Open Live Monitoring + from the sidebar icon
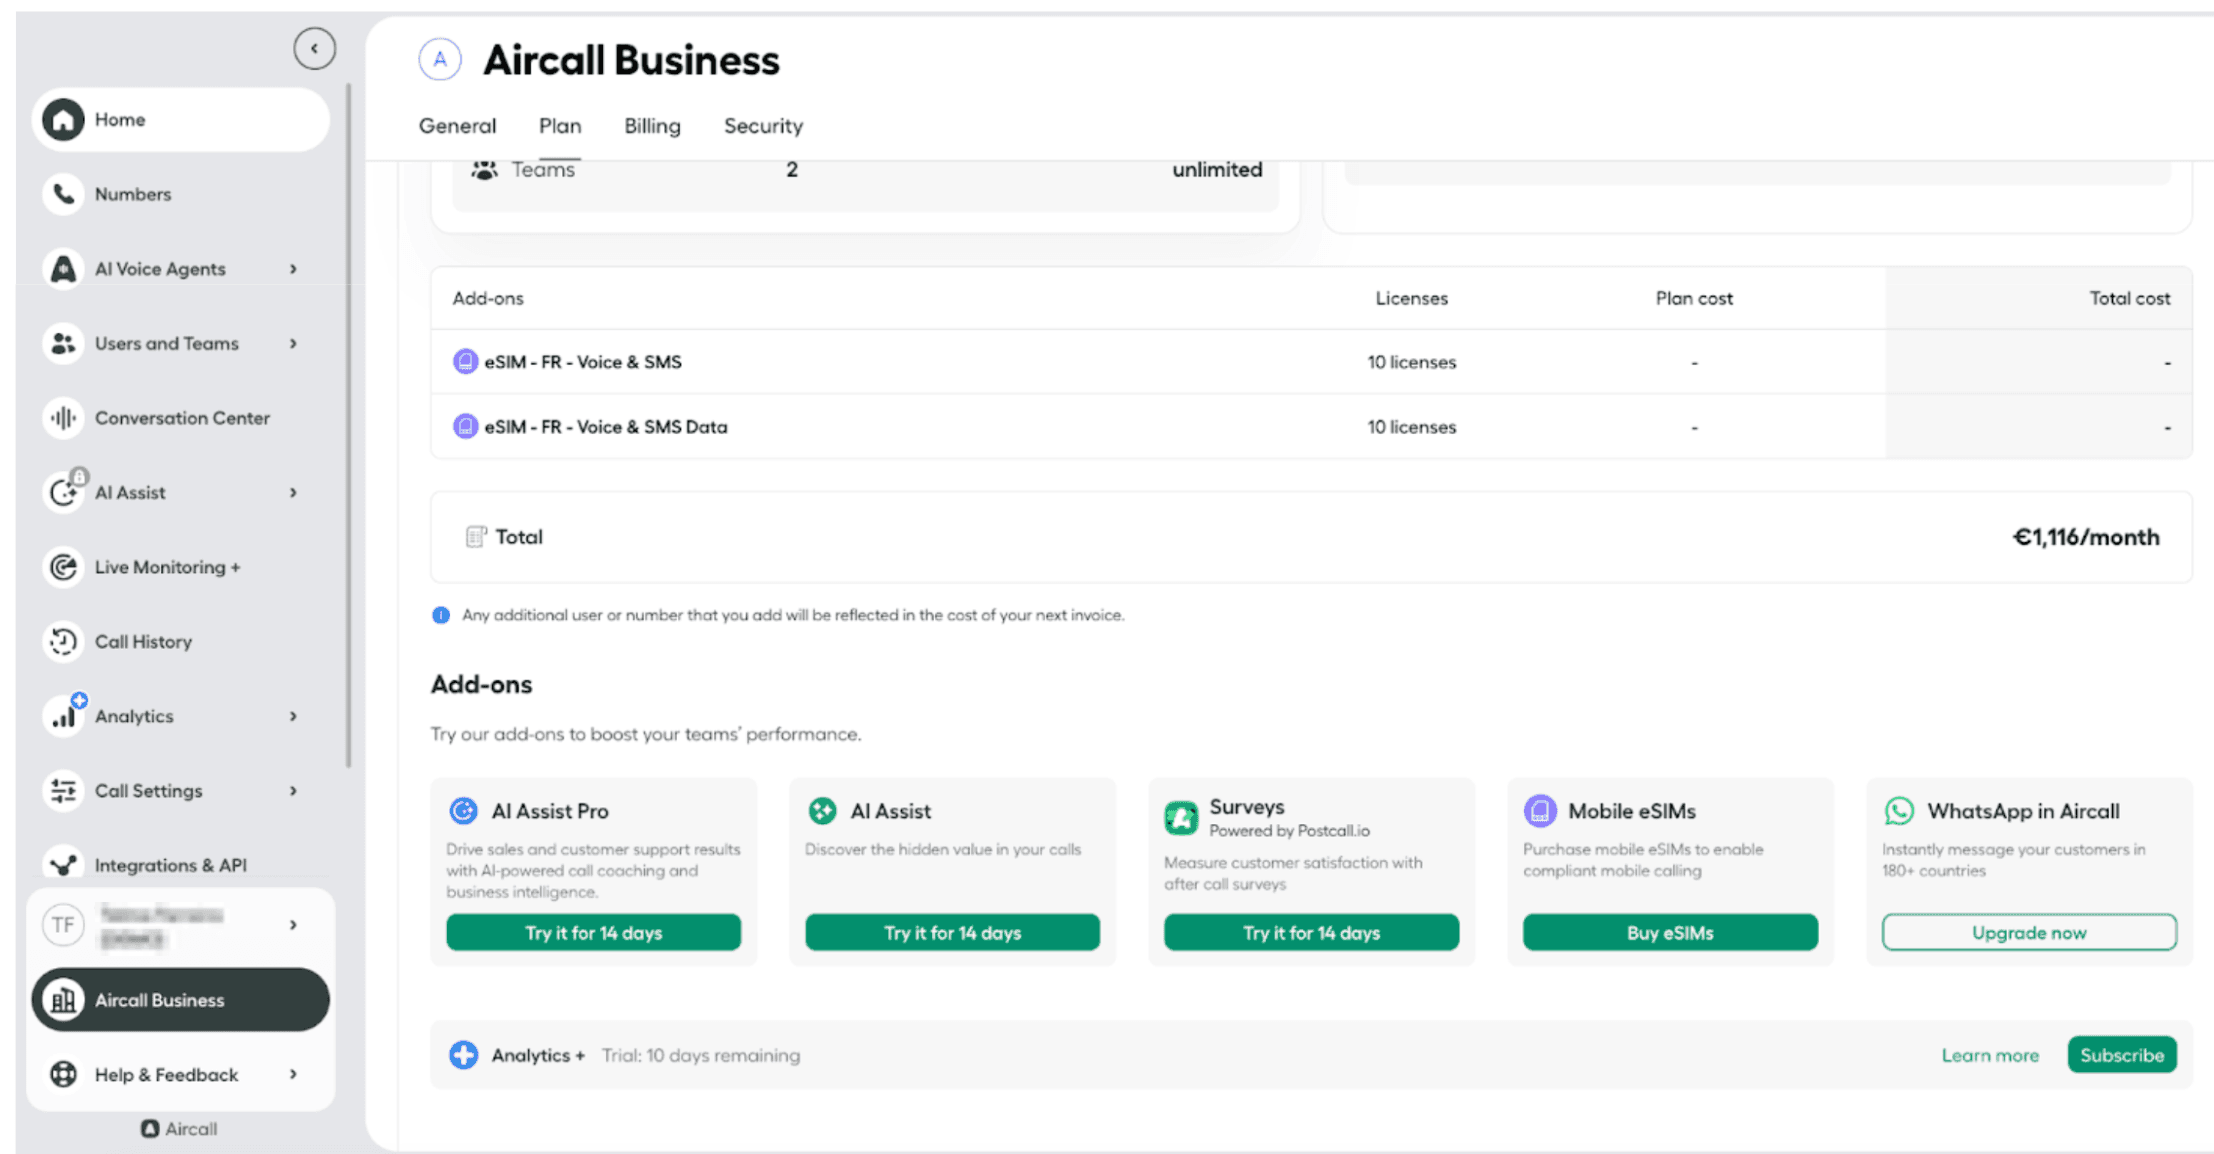 coord(63,567)
